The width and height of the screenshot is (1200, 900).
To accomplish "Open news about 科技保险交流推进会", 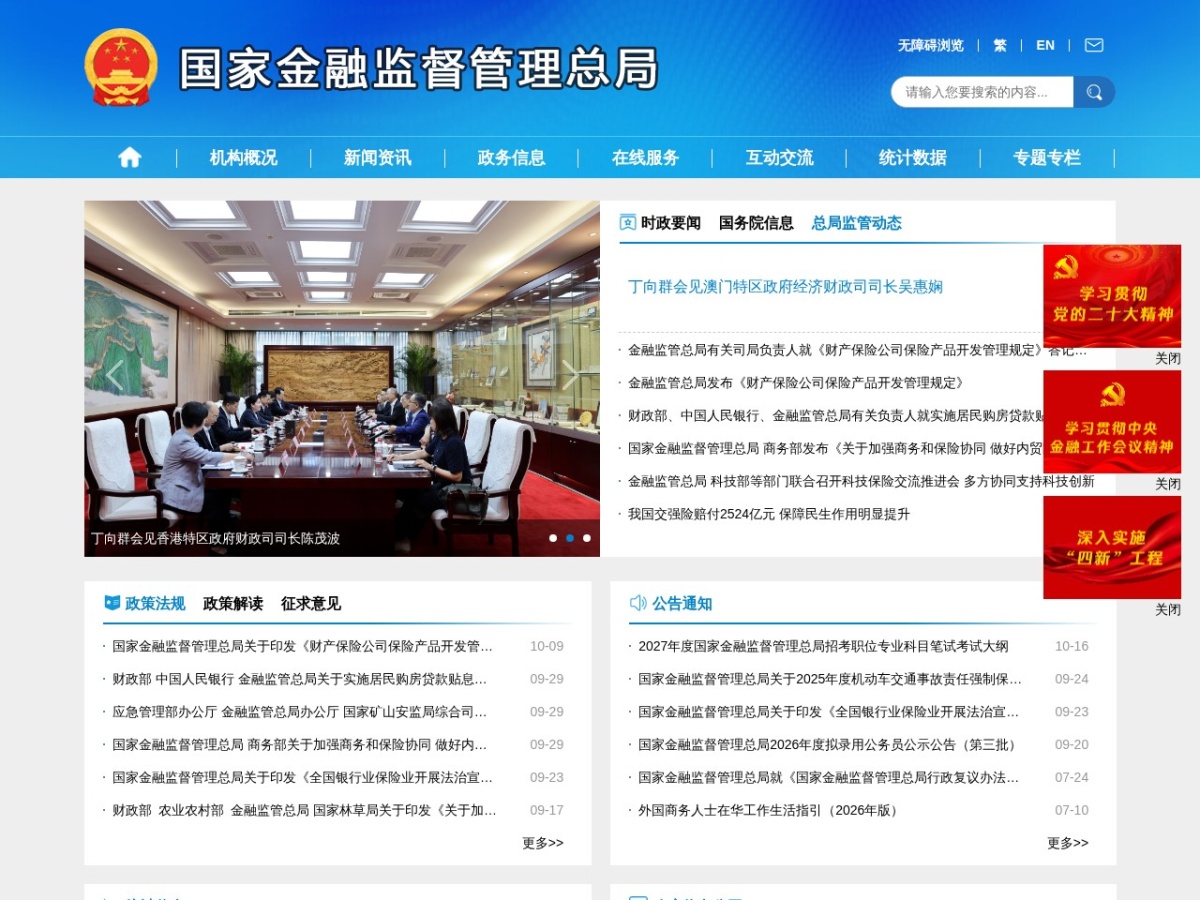I will [x=861, y=481].
